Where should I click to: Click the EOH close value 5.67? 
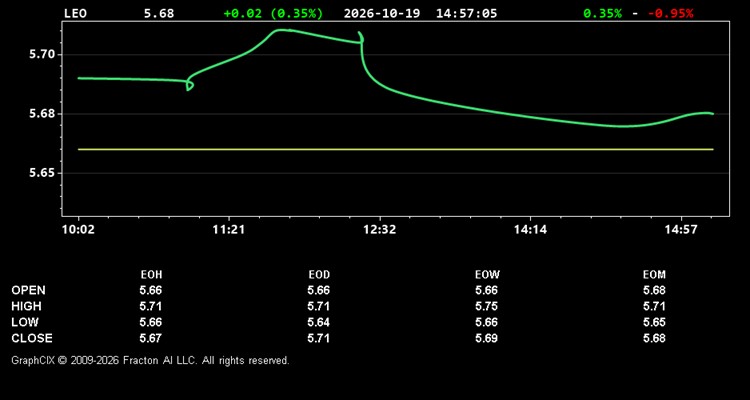151,338
